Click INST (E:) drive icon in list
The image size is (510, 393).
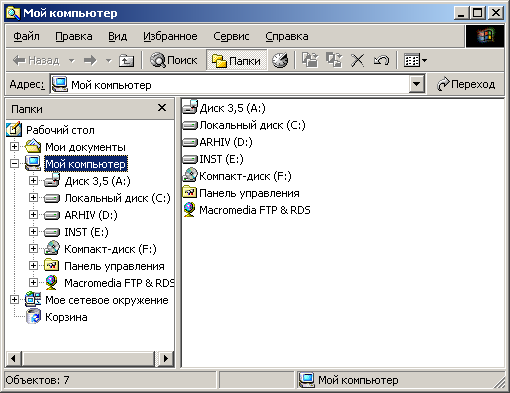click(x=190, y=159)
